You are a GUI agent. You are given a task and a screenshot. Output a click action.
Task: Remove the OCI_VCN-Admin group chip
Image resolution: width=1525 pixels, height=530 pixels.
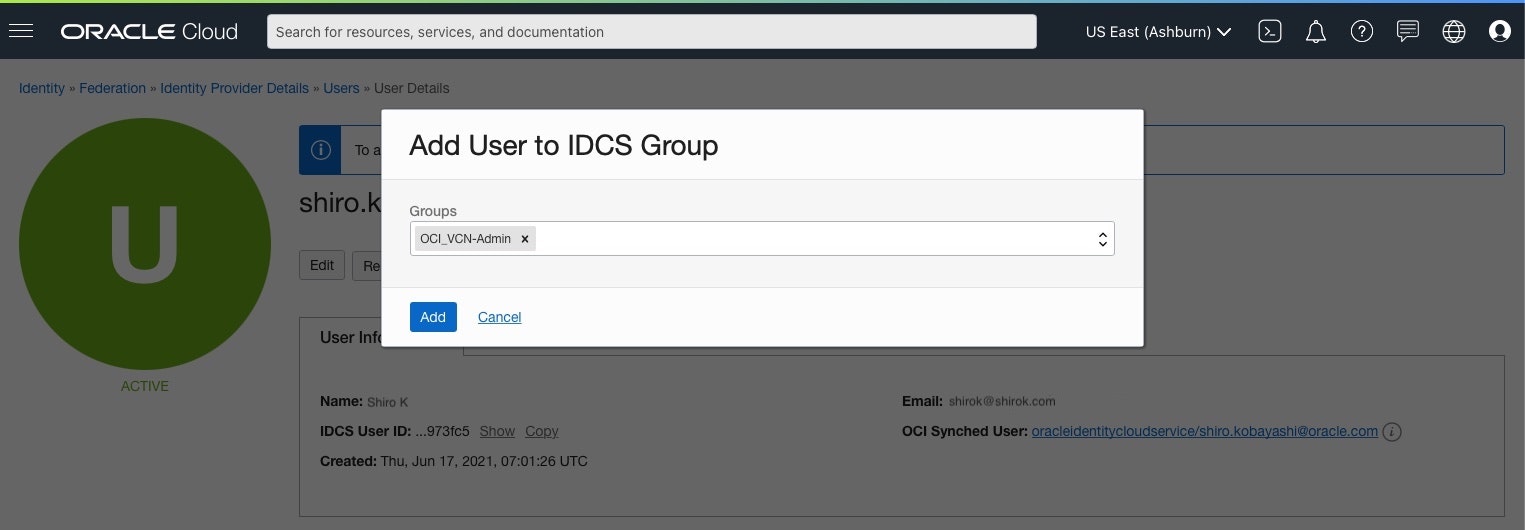tap(525, 239)
